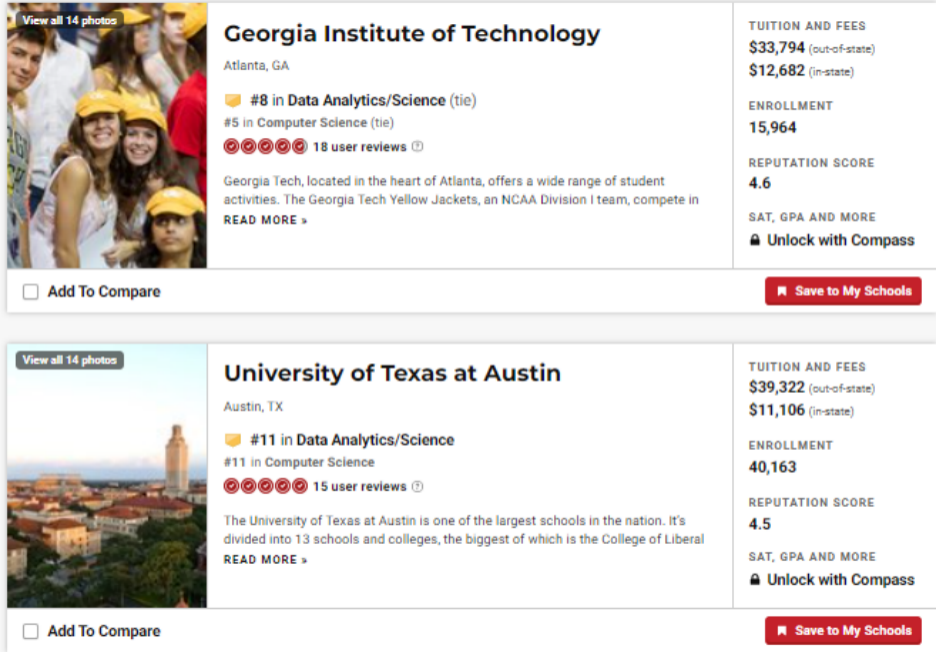Click UT Austin's yellow ranking badge icon
This screenshot has height=652, width=936.
tap(233, 440)
